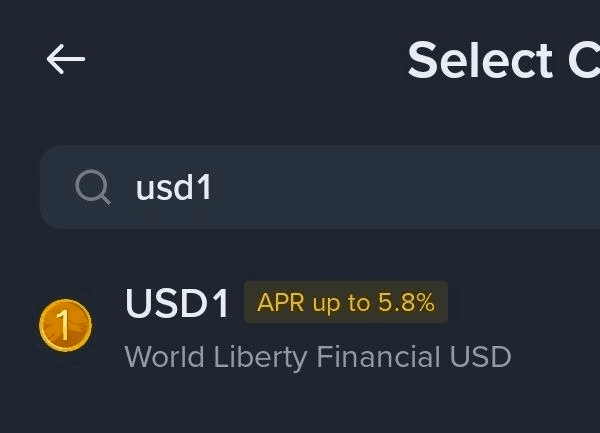The image size is (600, 433).
Task: Select the round gold '1' token logo
Action: [x=65, y=325]
